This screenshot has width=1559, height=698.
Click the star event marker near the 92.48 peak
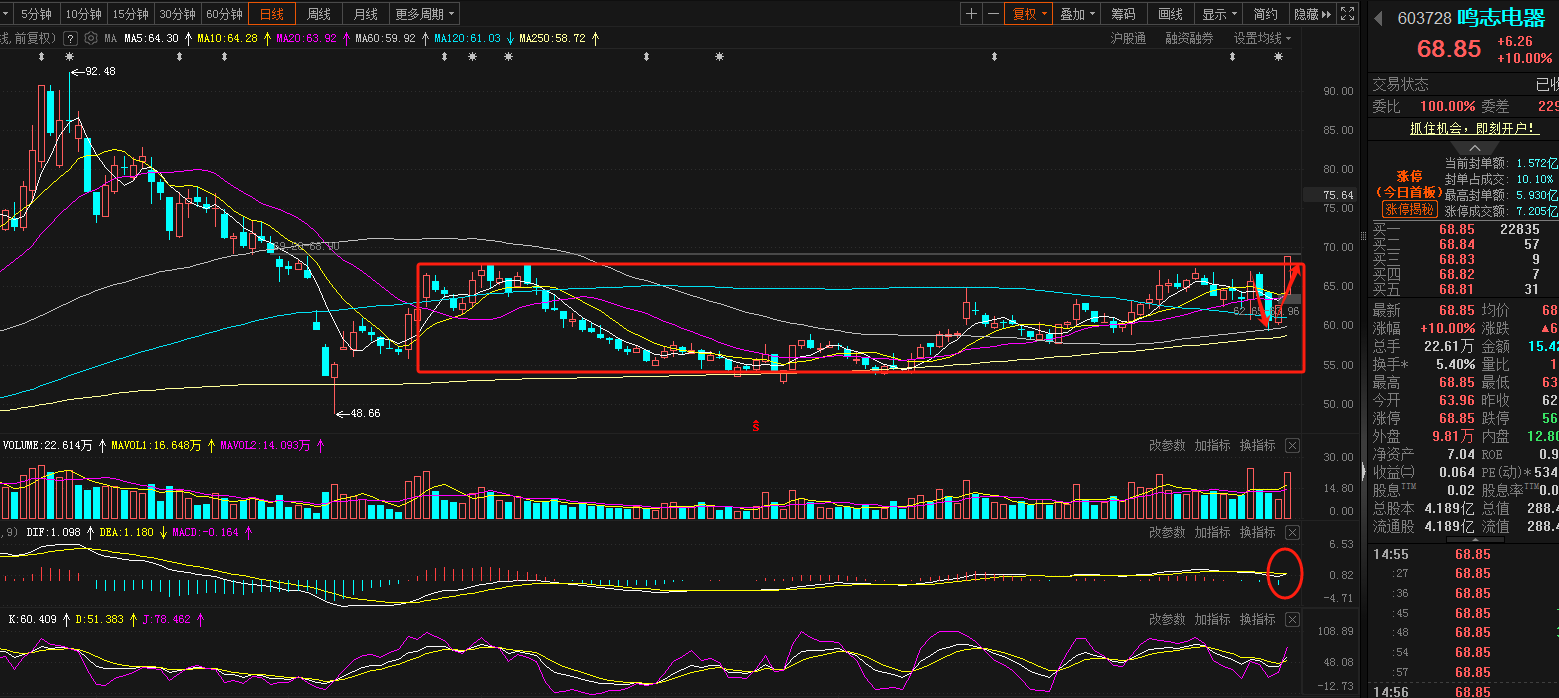coord(71,57)
